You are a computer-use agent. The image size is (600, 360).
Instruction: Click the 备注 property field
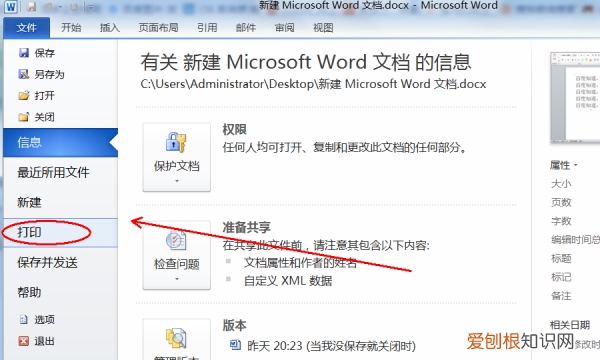pos(561,296)
